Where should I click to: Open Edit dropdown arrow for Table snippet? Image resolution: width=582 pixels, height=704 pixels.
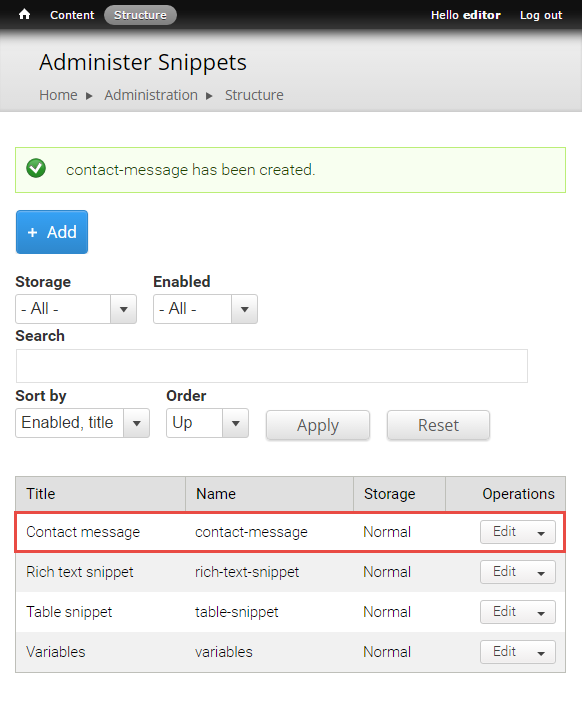click(541, 612)
